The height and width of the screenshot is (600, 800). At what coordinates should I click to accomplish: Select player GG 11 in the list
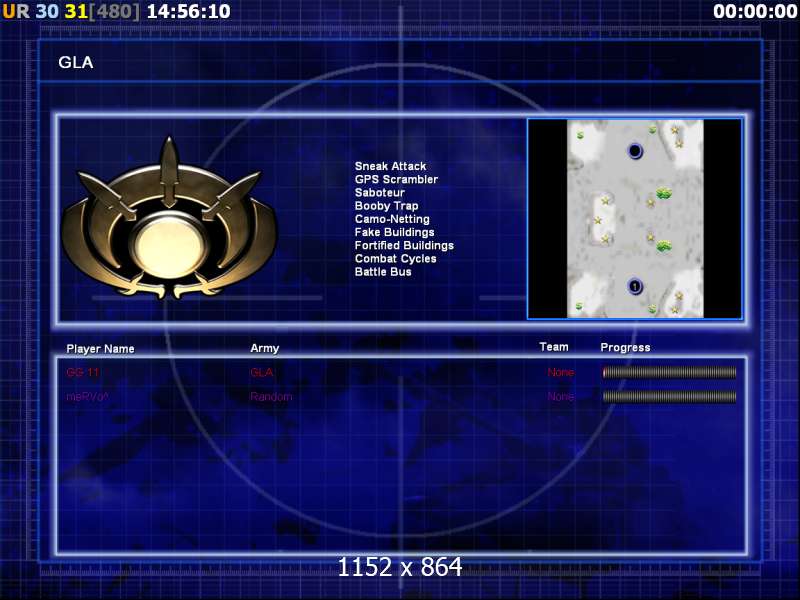tap(83, 372)
